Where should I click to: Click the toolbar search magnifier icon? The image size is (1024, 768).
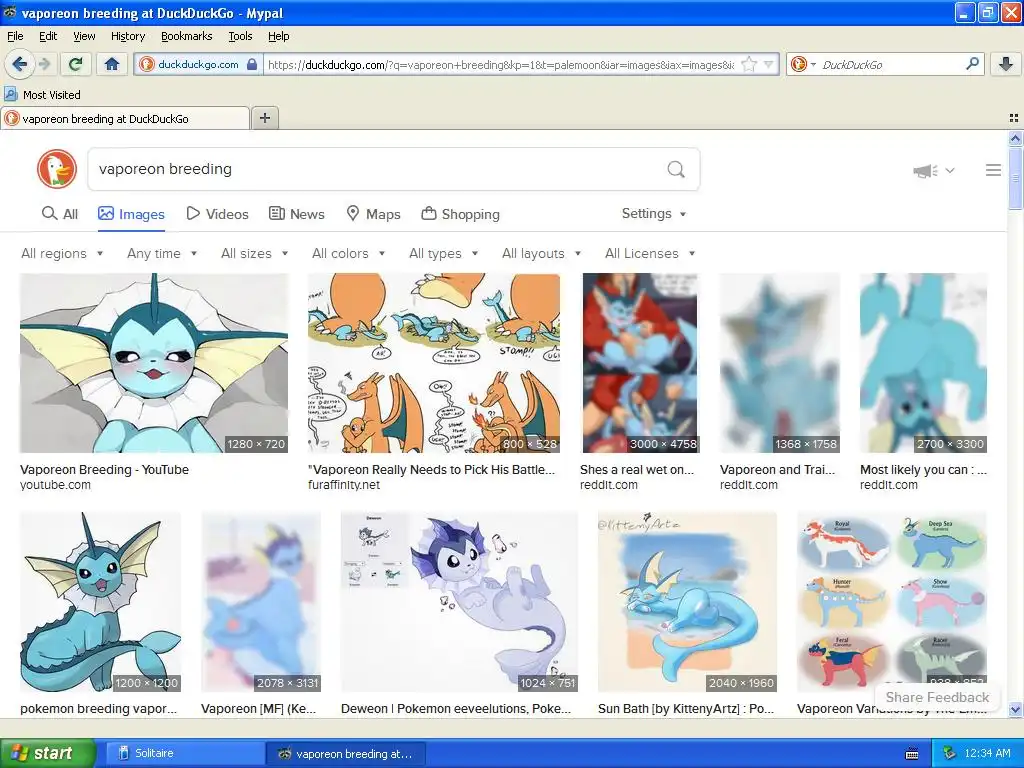(972, 63)
